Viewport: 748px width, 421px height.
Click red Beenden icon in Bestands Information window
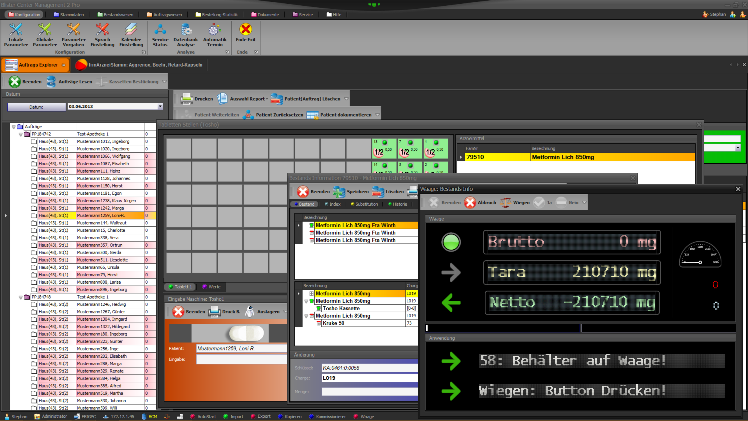pos(303,192)
